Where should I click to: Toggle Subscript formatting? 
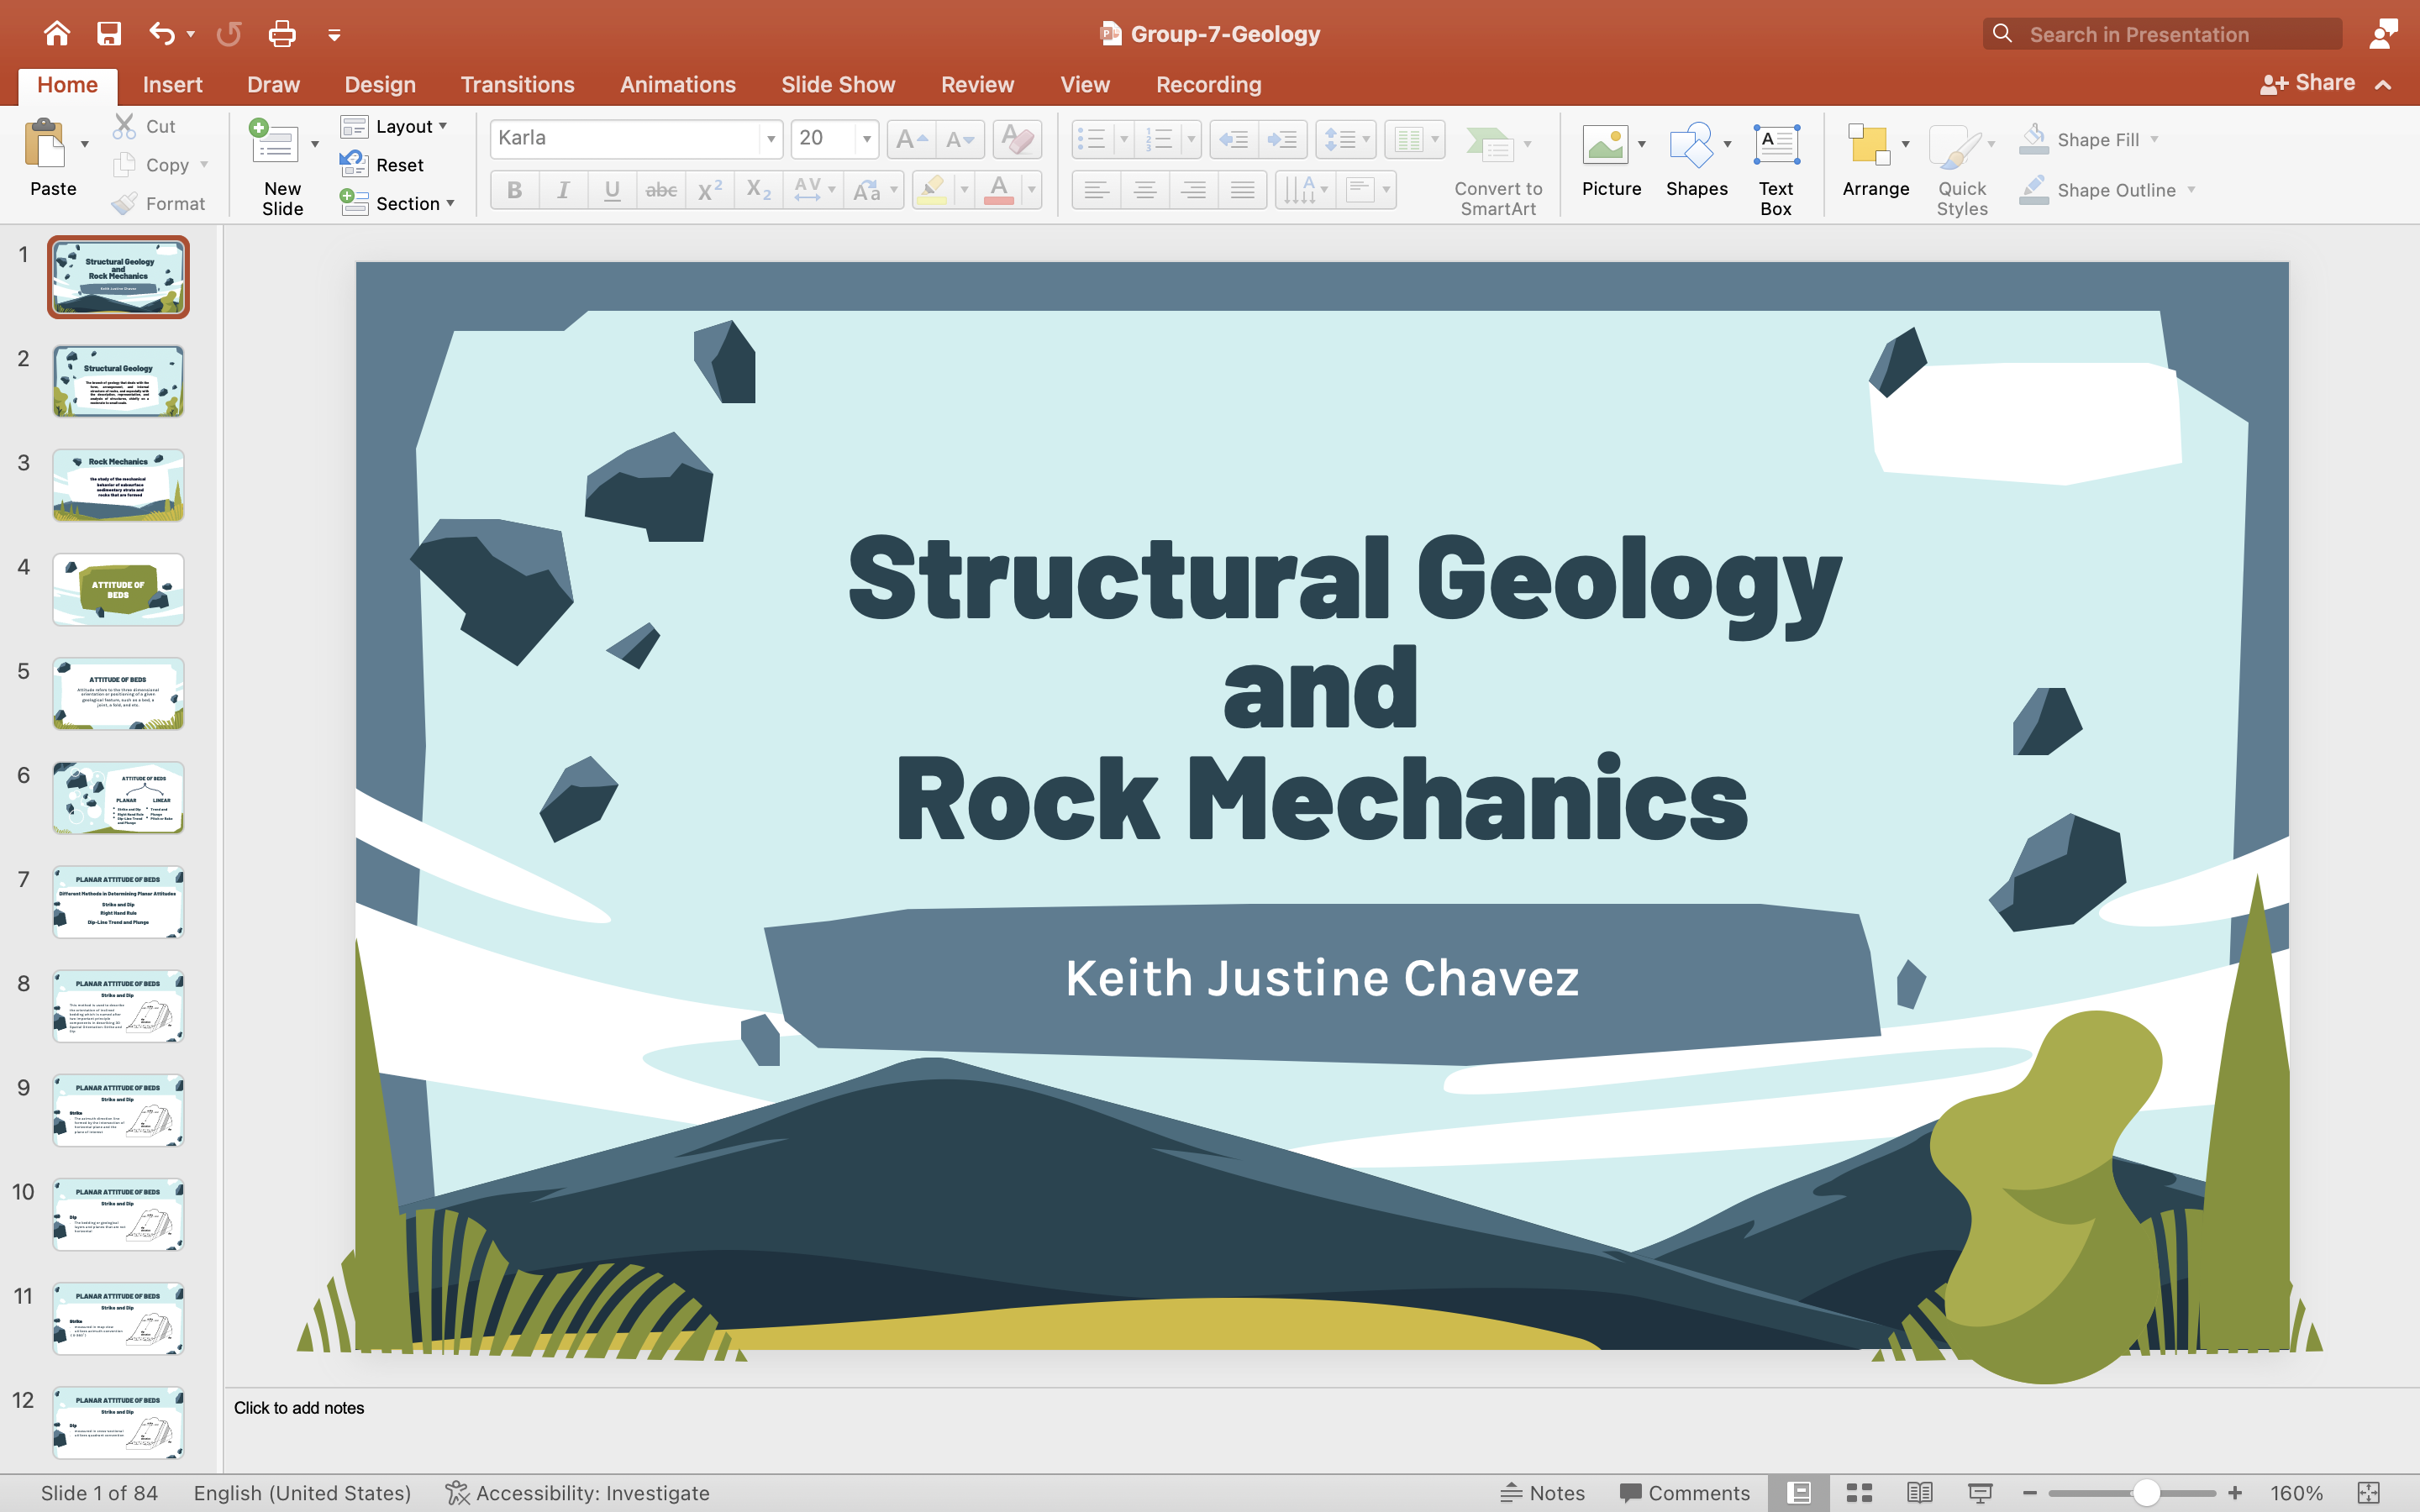click(x=759, y=190)
